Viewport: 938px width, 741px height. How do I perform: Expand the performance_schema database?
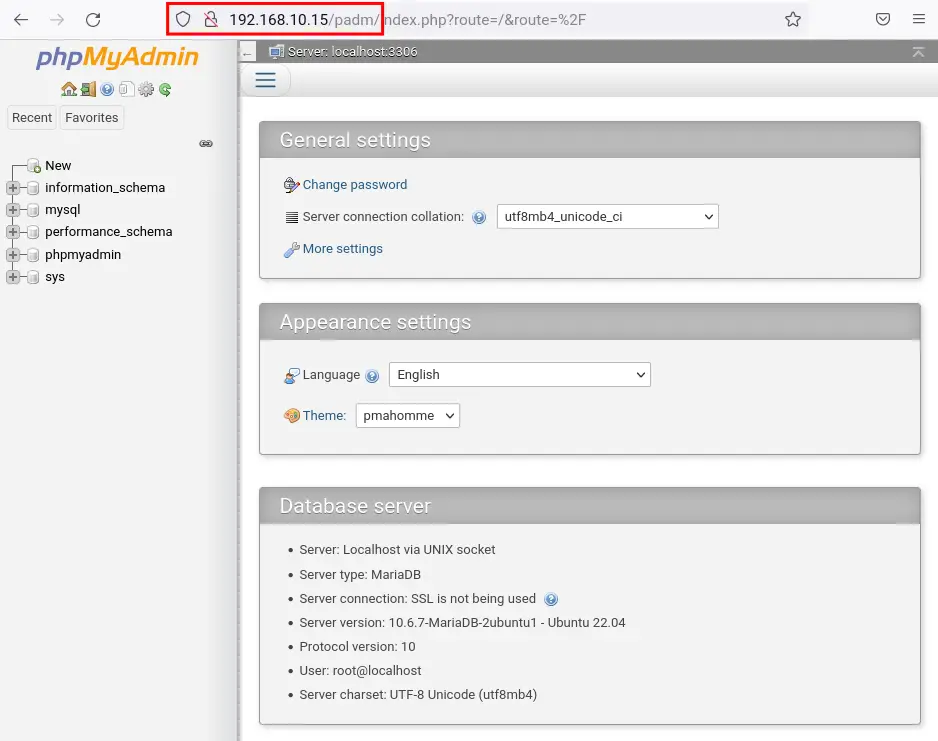click(13, 232)
